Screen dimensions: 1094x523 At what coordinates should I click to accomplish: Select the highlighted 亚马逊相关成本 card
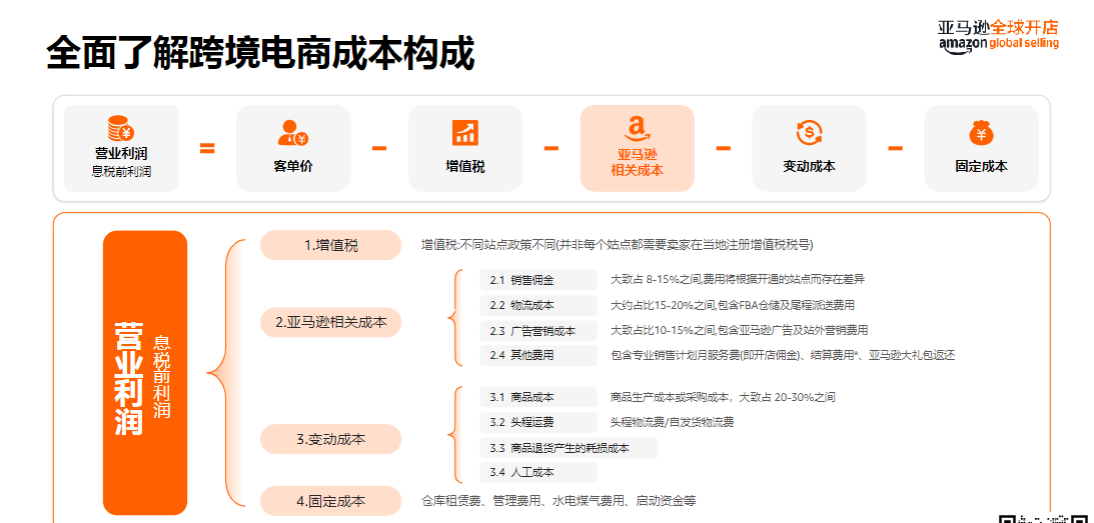[x=637, y=148]
